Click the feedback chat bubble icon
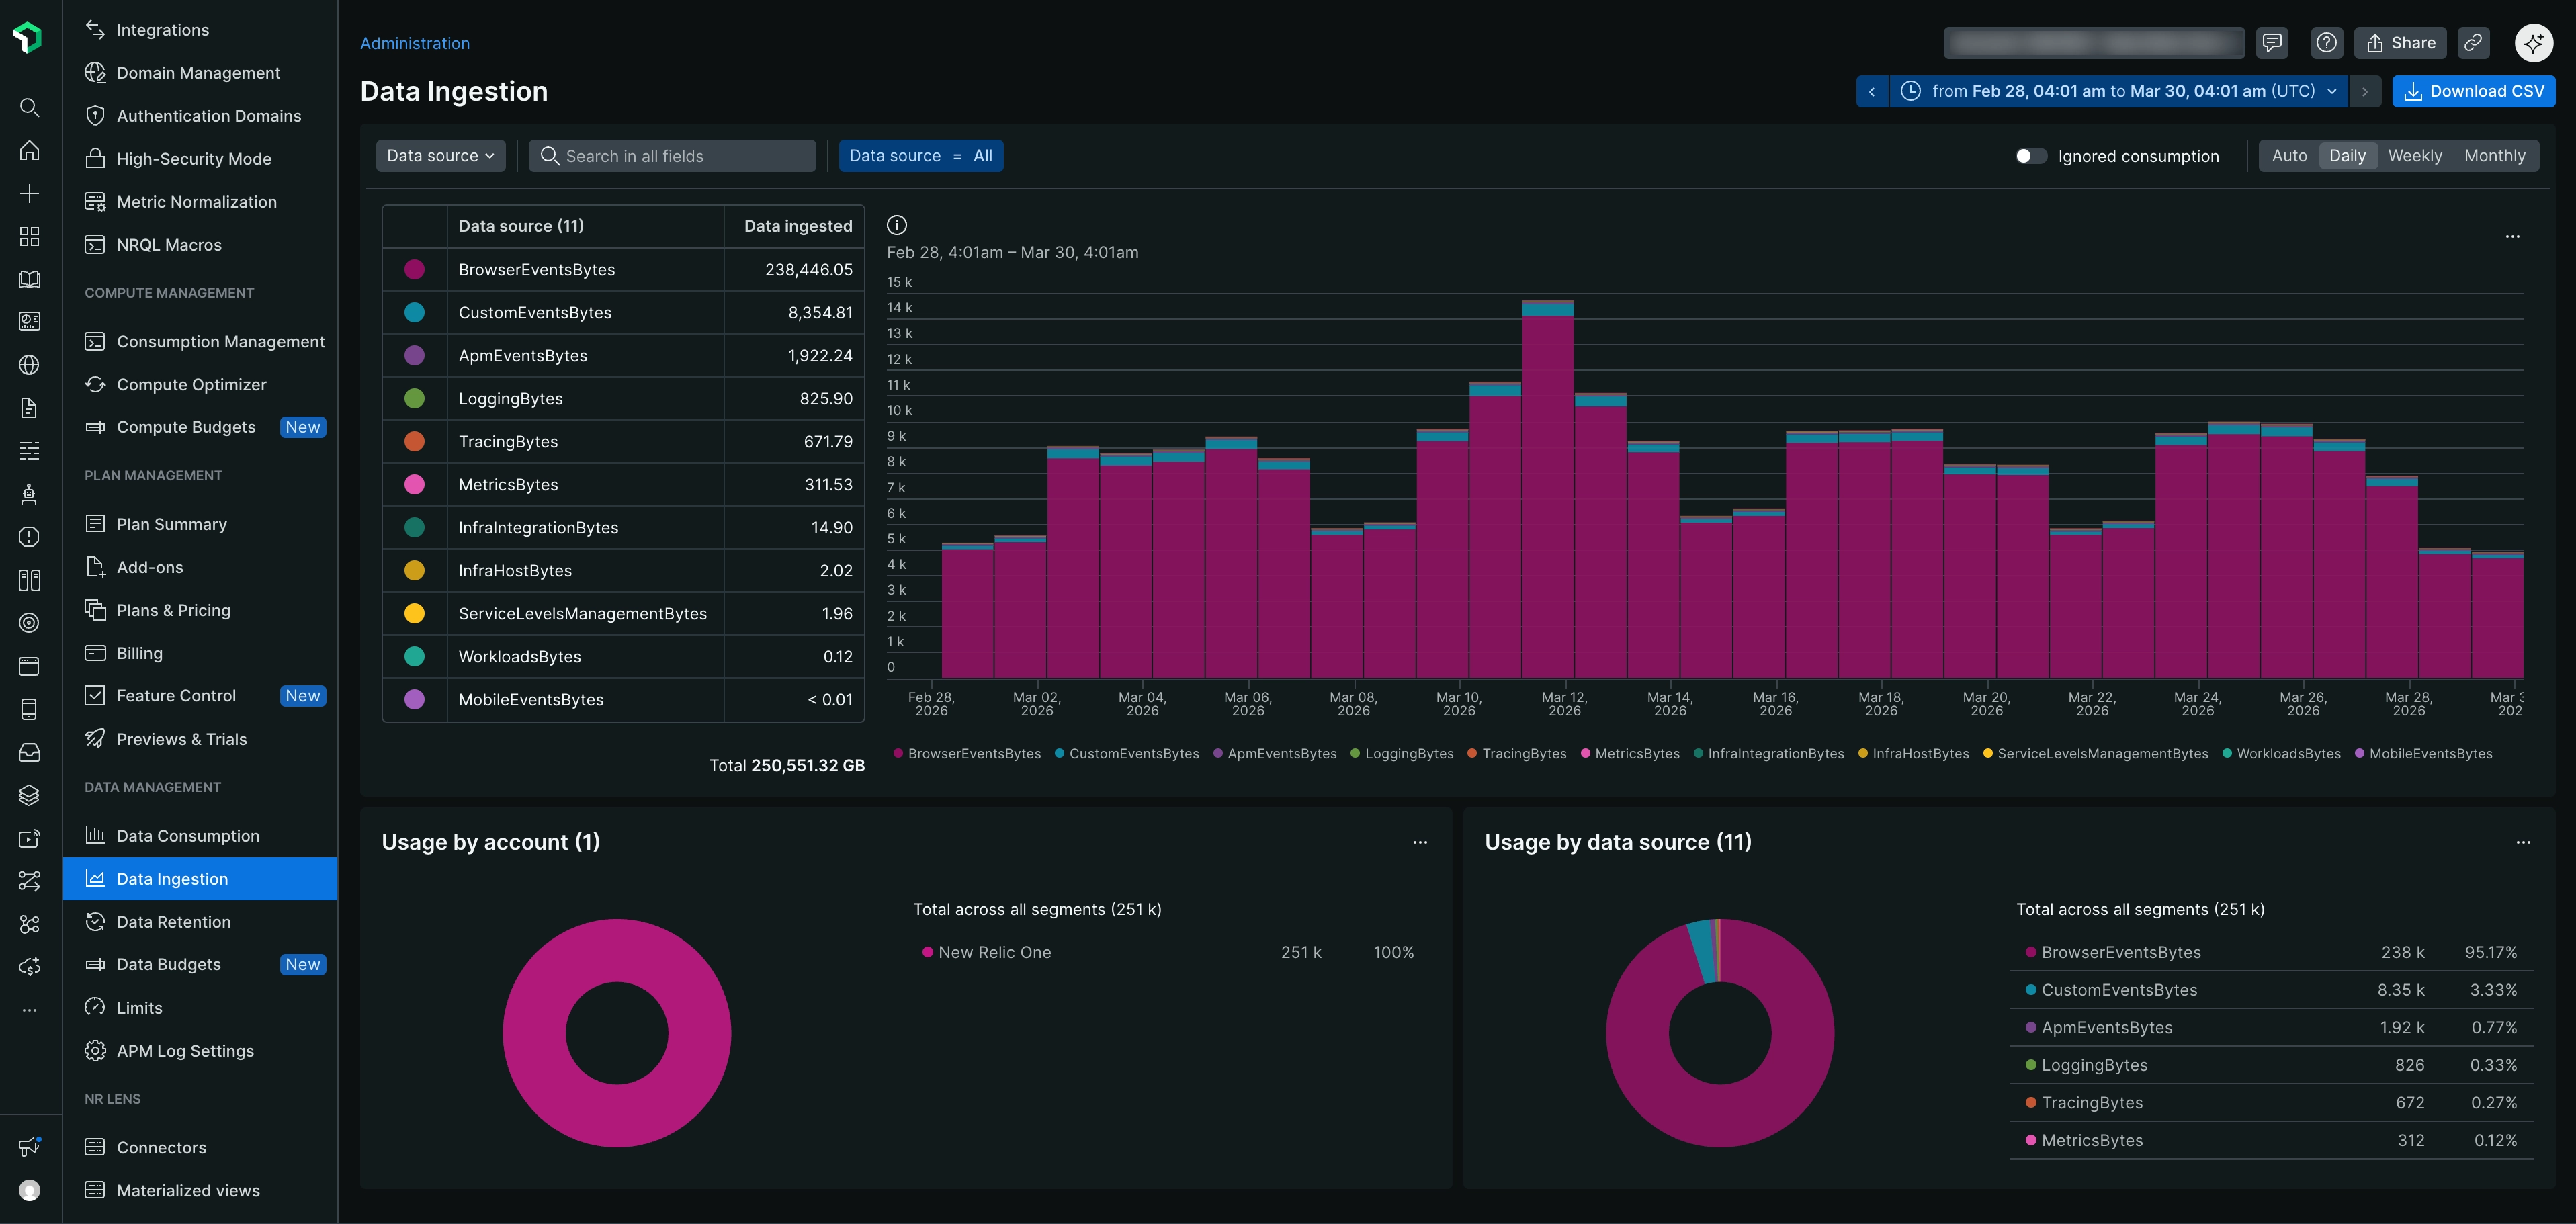 (x=2272, y=43)
